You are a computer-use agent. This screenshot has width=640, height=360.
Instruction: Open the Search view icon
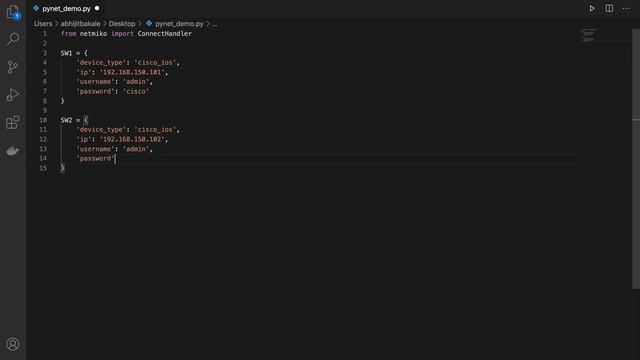tap(13, 39)
